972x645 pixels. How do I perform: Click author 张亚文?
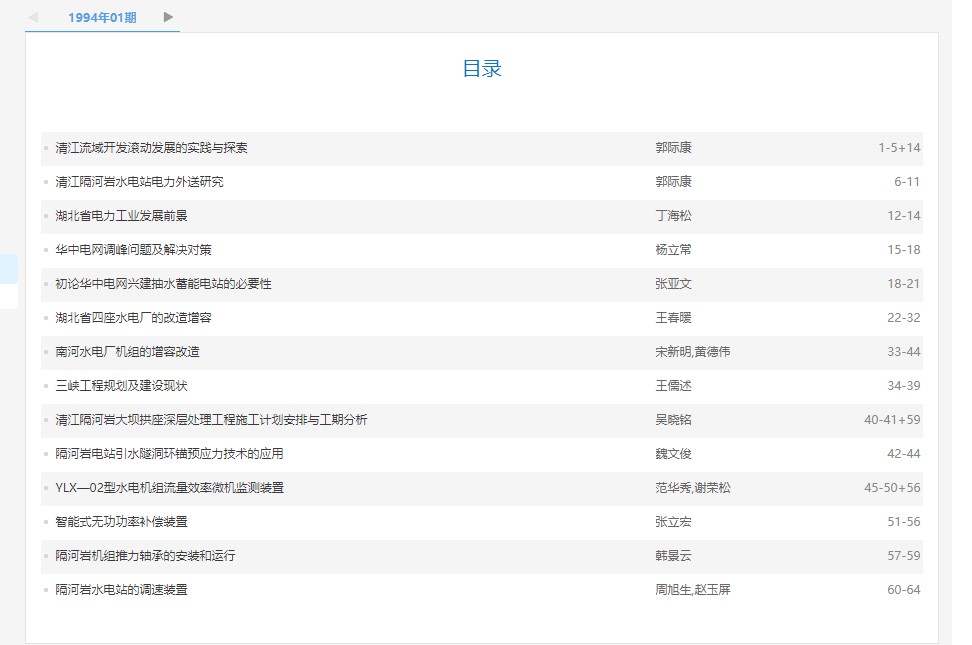click(x=673, y=284)
